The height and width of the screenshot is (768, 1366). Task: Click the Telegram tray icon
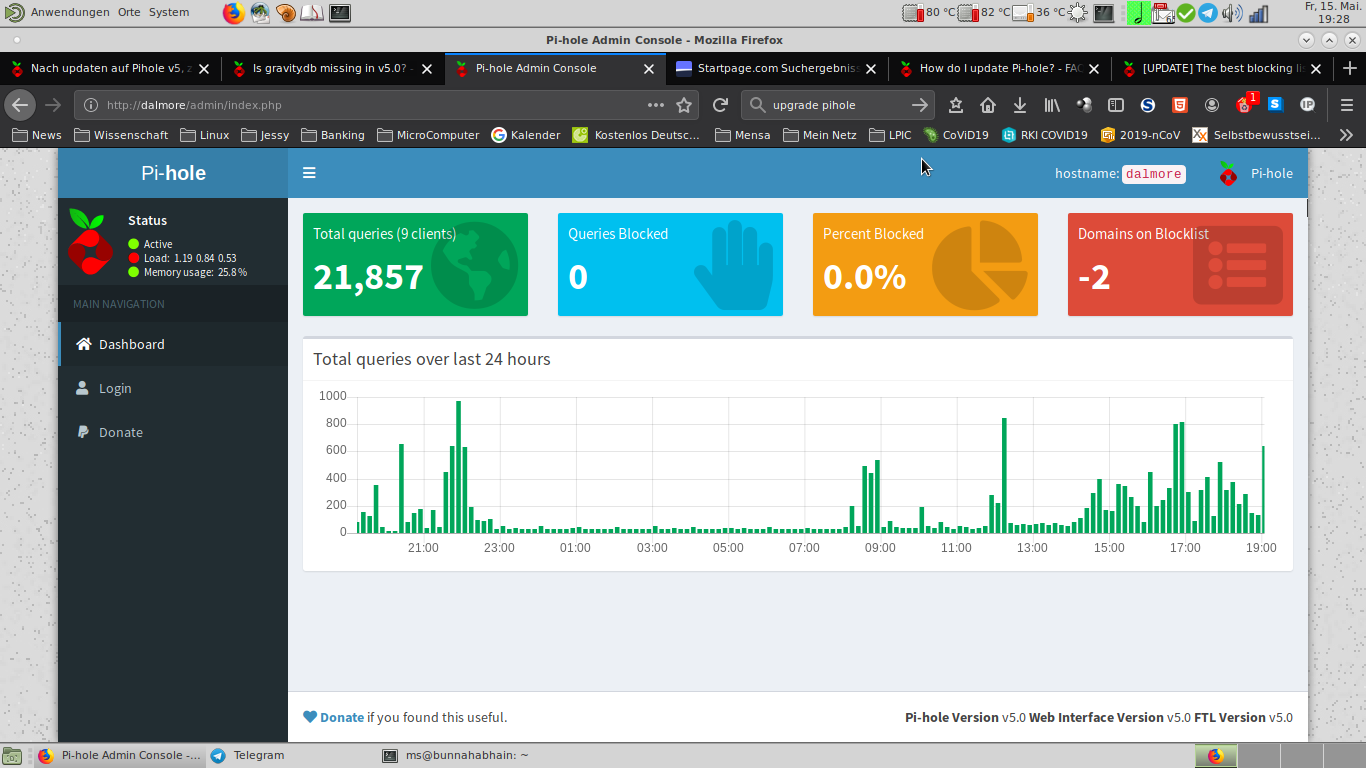click(1208, 13)
